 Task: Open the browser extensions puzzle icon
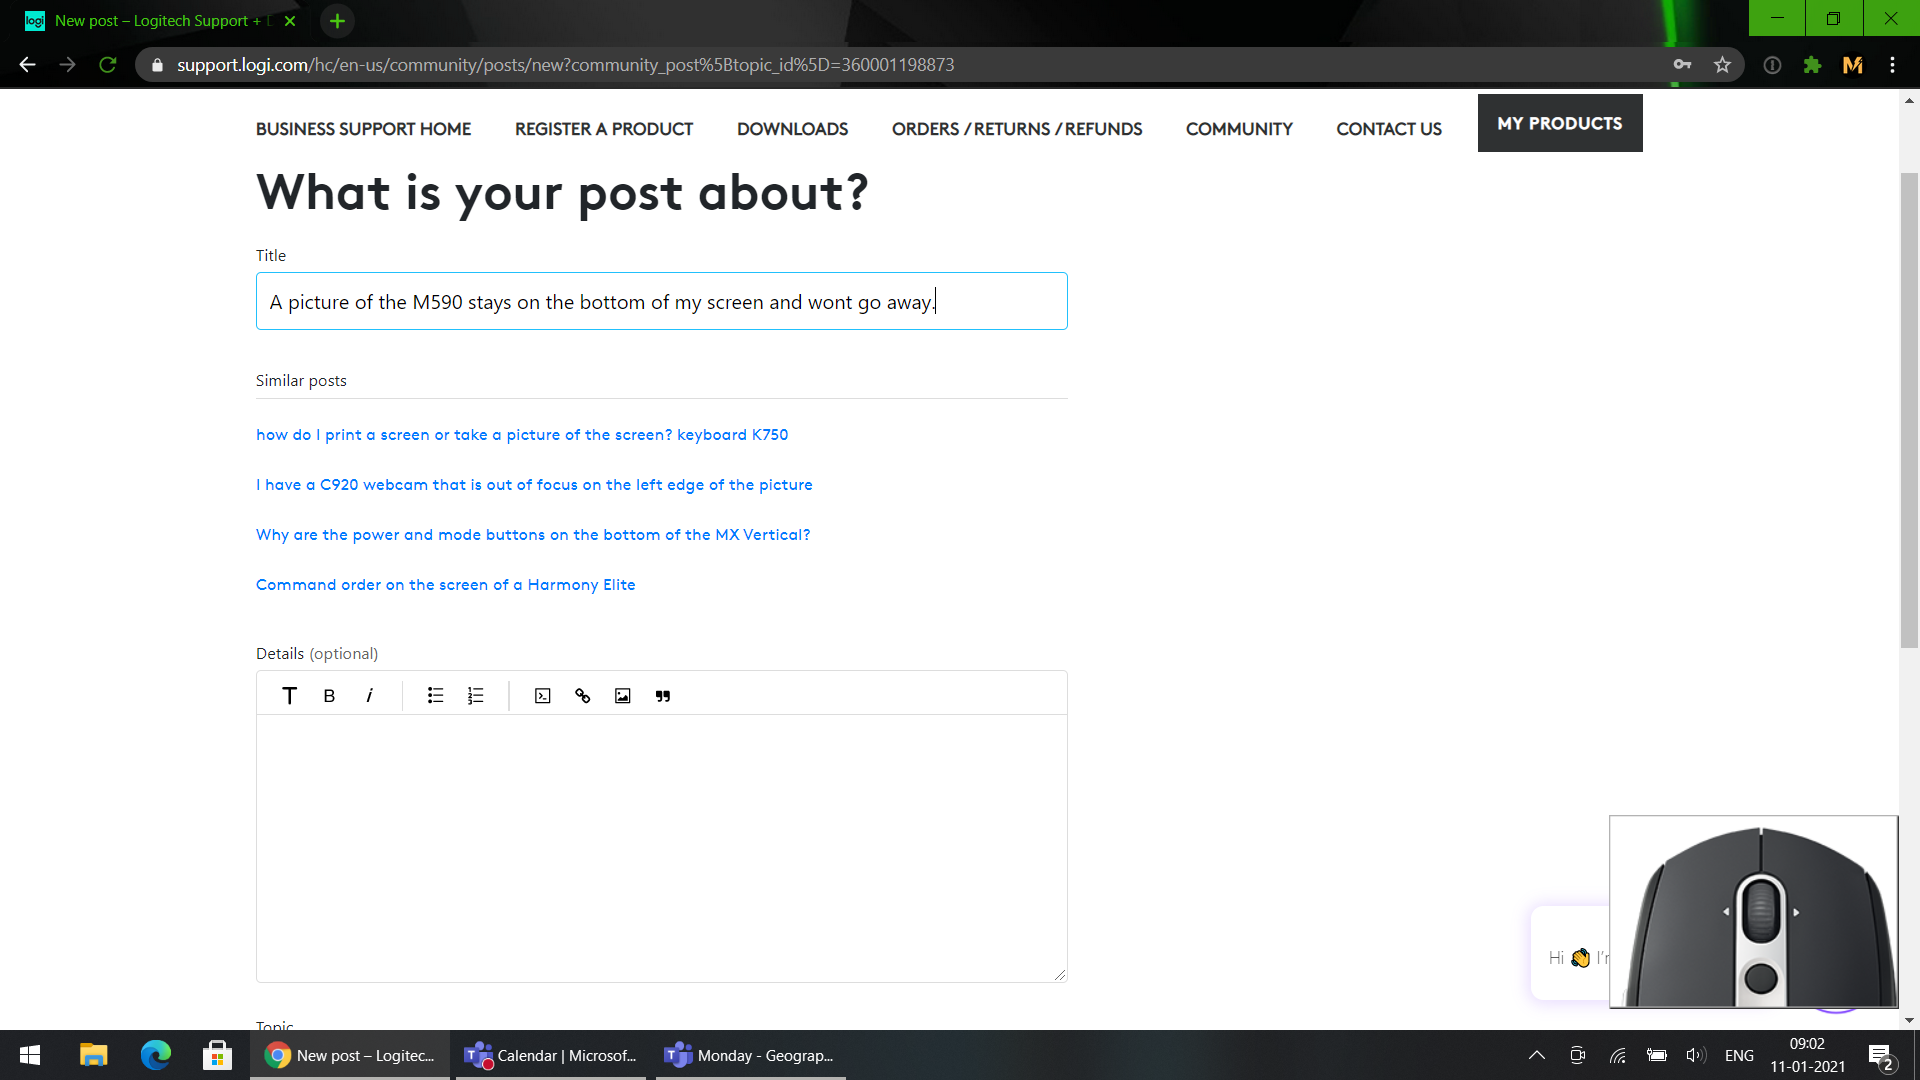1812,65
